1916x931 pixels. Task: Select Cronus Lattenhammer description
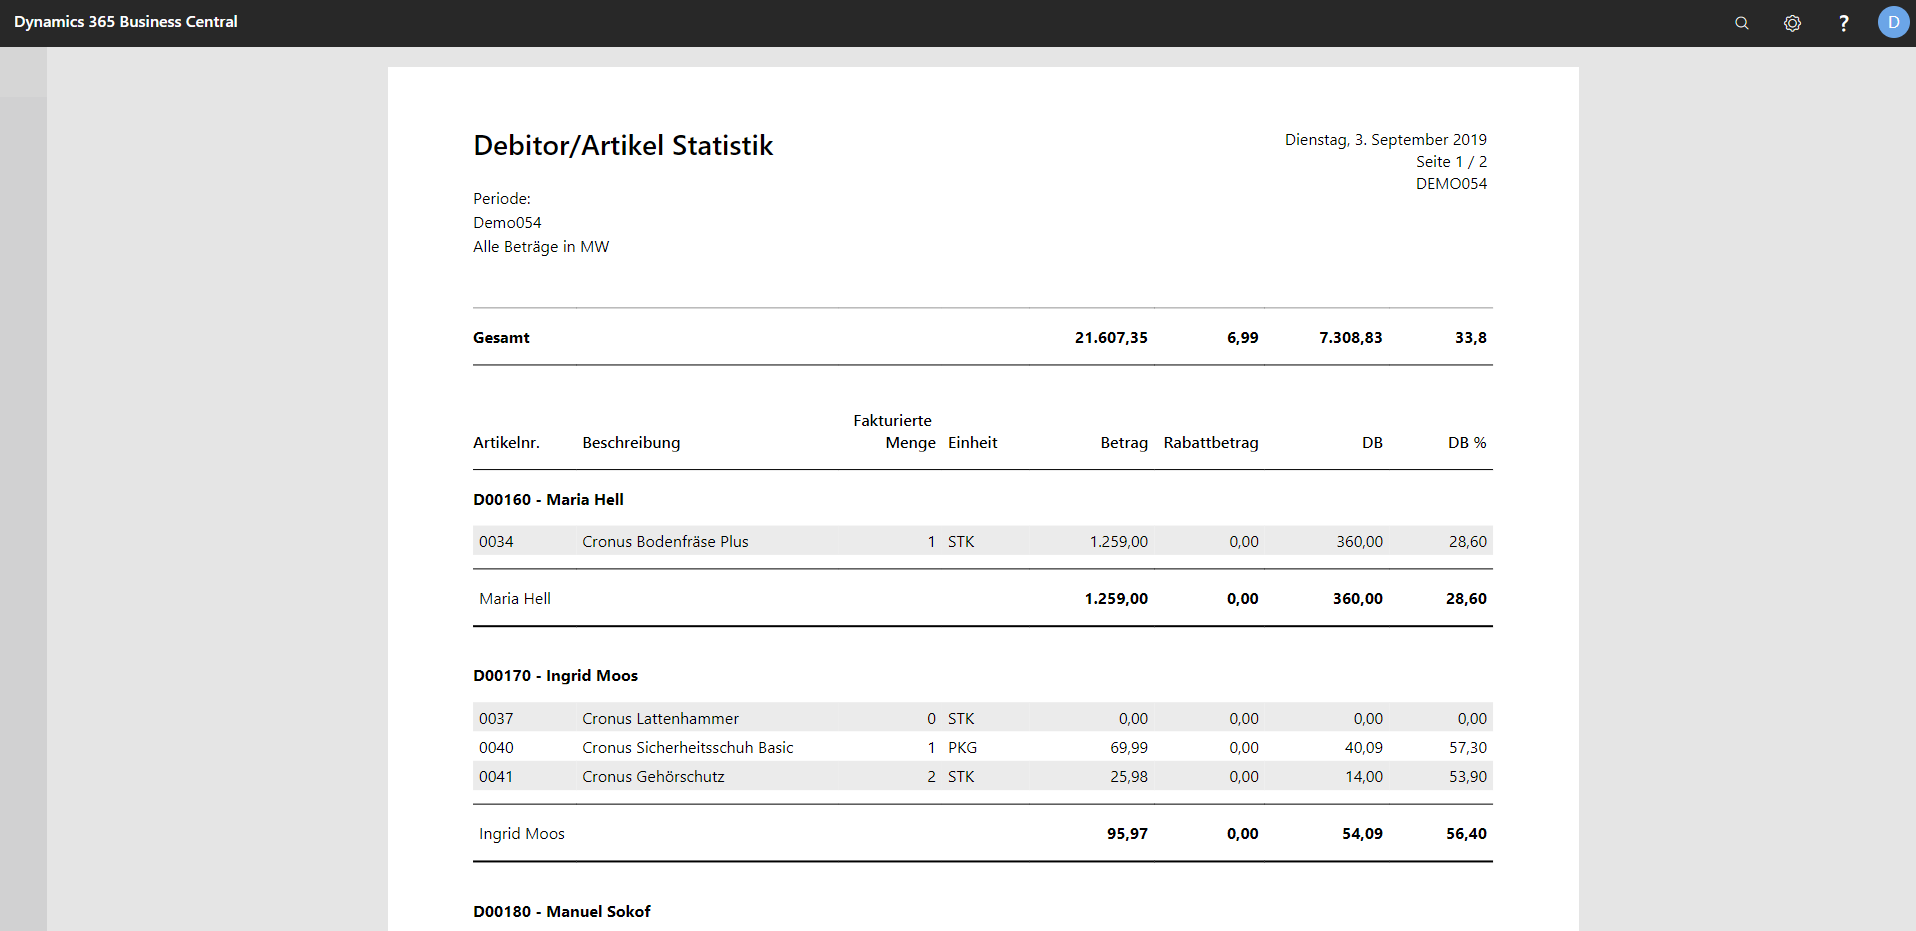[x=660, y=719]
